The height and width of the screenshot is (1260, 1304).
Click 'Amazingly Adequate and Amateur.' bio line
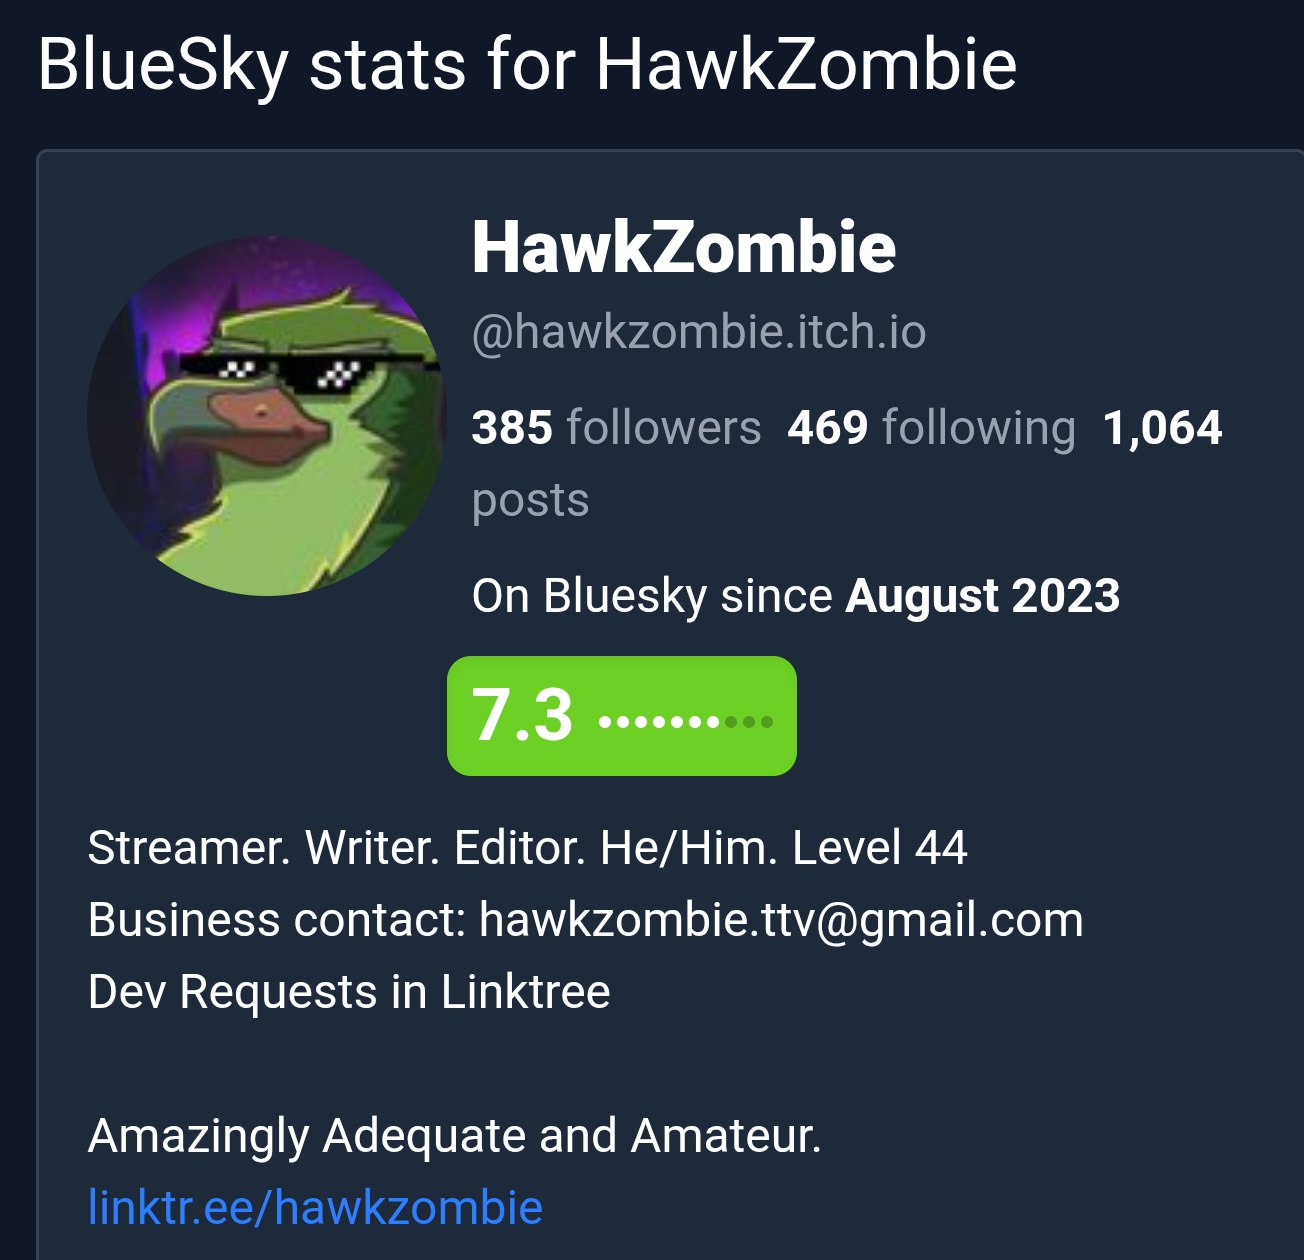click(x=455, y=1136)
